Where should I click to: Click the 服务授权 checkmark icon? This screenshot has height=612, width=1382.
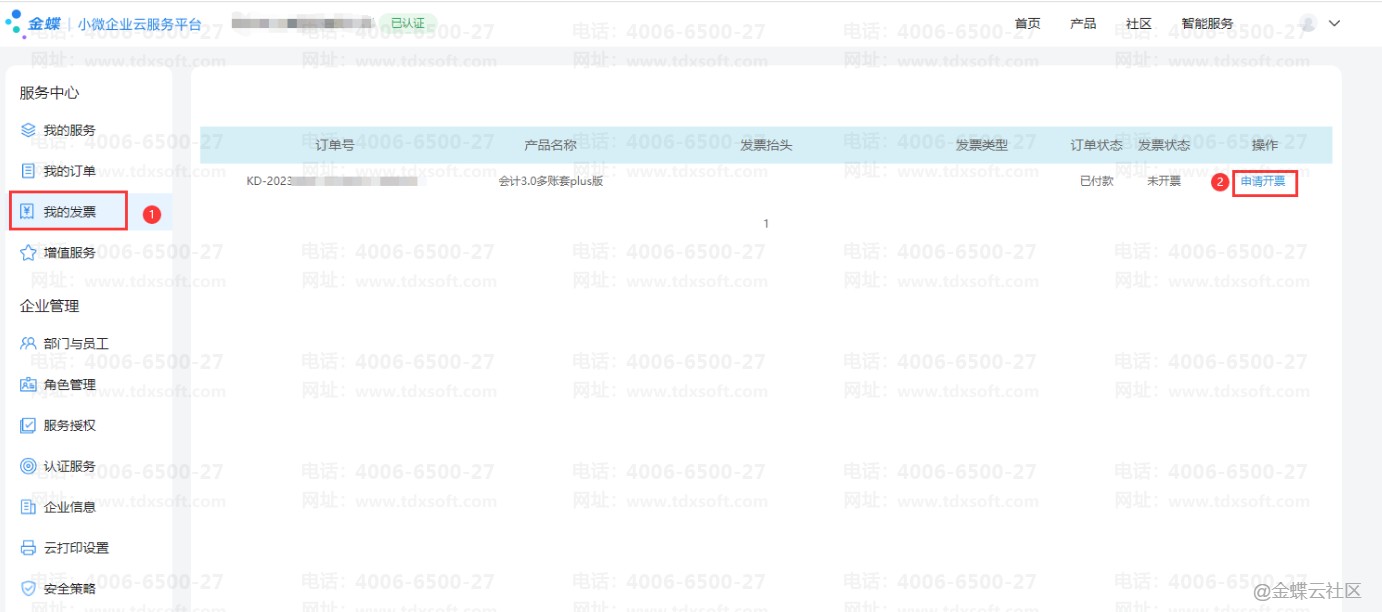tap(28, 425)
